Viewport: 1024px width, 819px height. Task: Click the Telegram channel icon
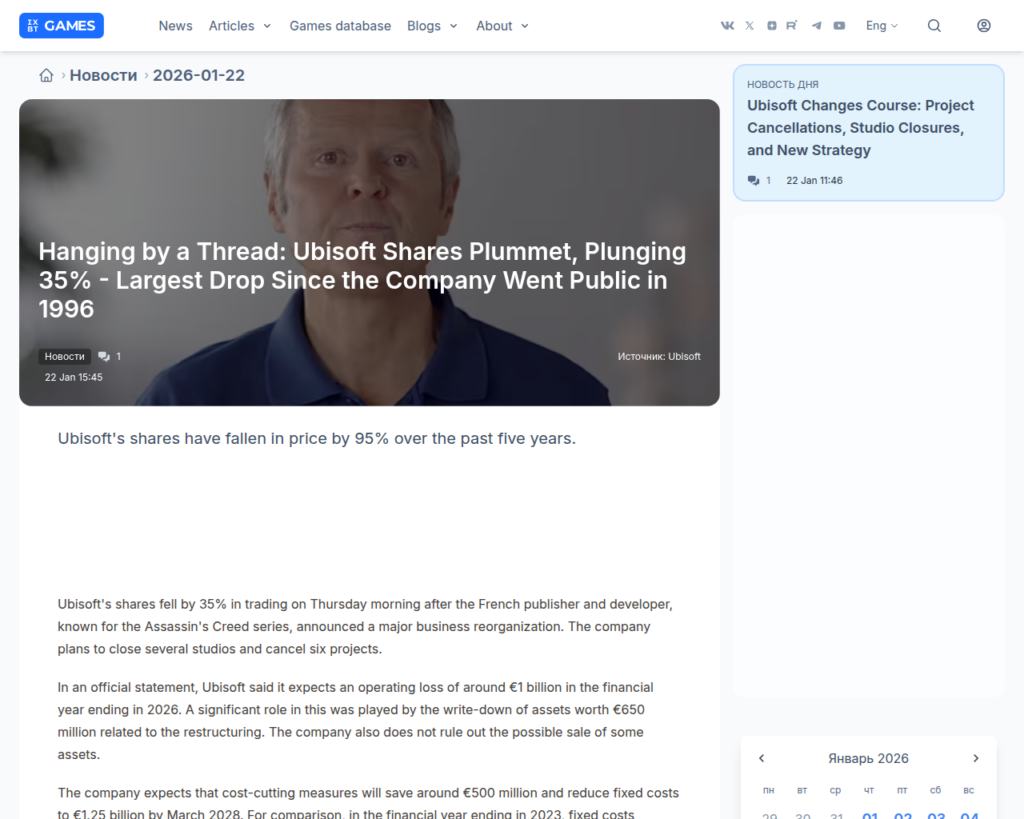pos(816,26)
